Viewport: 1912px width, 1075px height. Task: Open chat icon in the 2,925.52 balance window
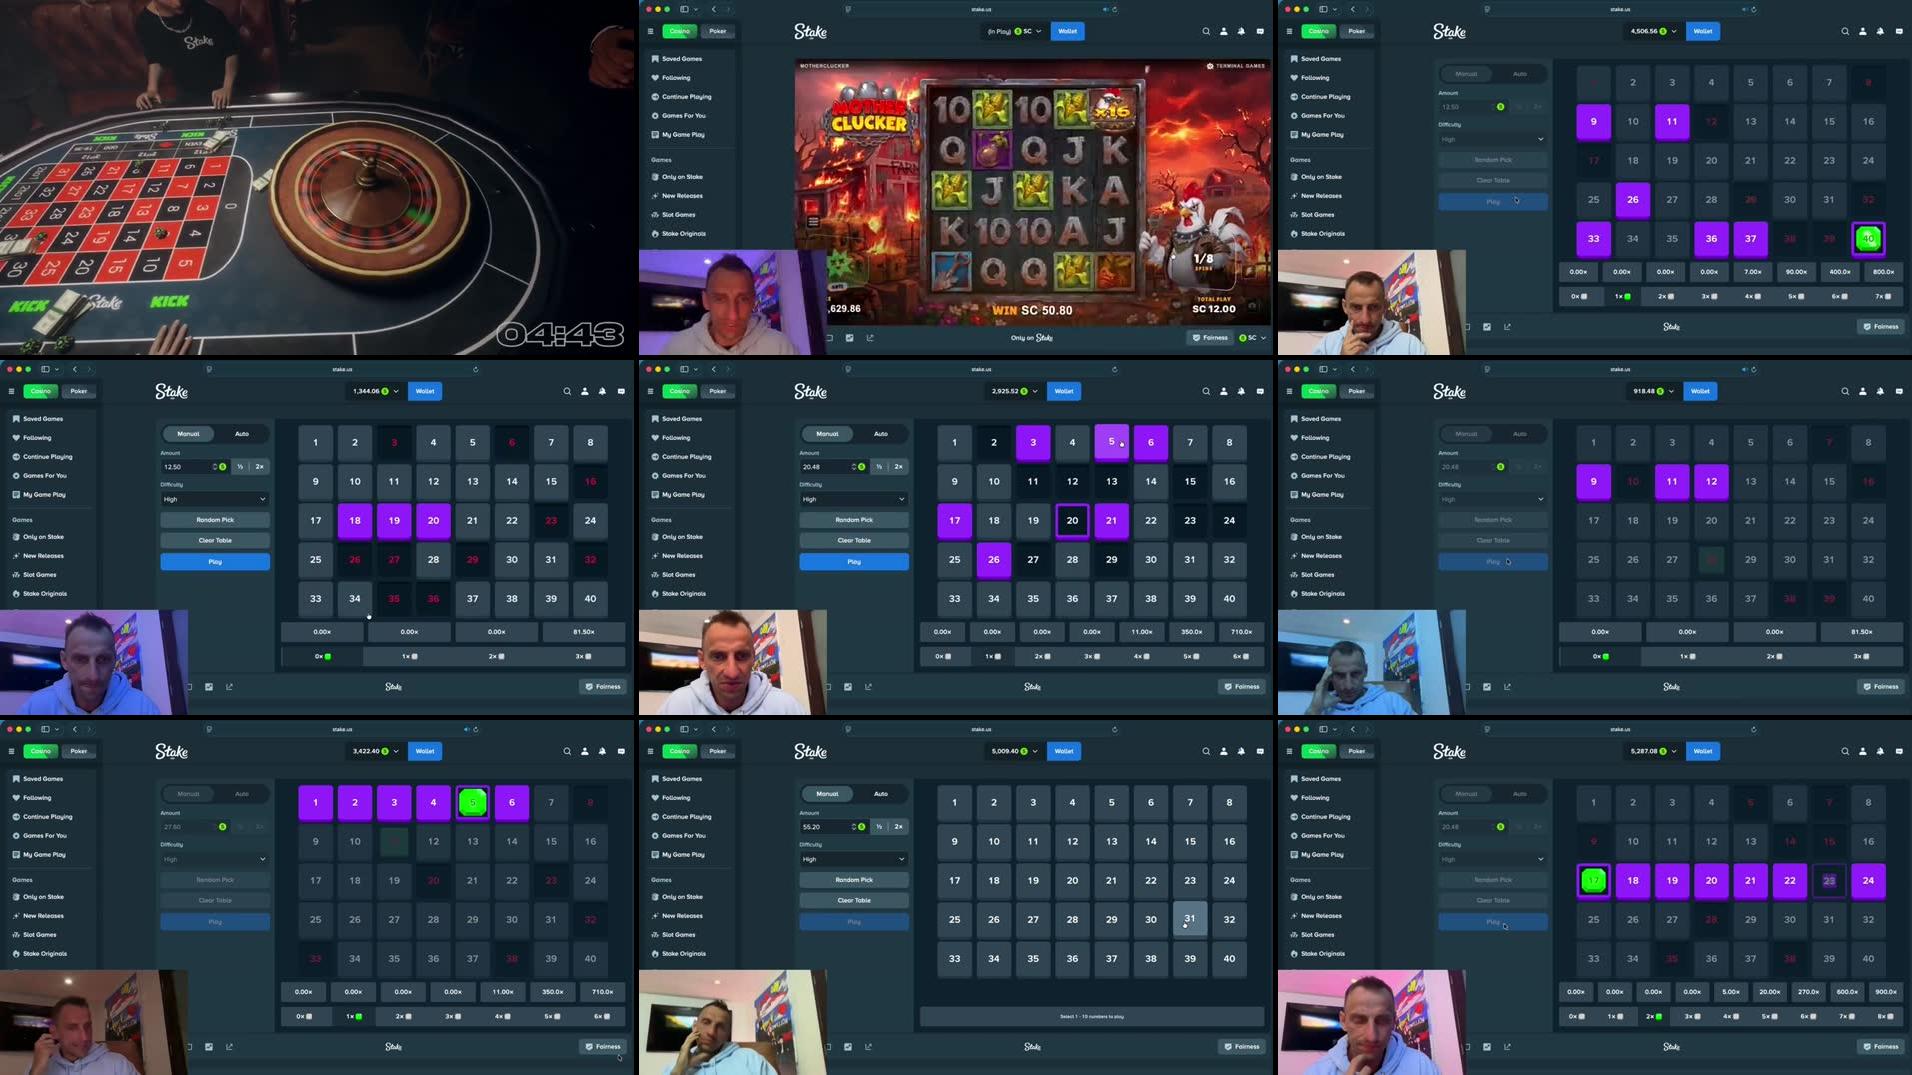pos(1260,391)
